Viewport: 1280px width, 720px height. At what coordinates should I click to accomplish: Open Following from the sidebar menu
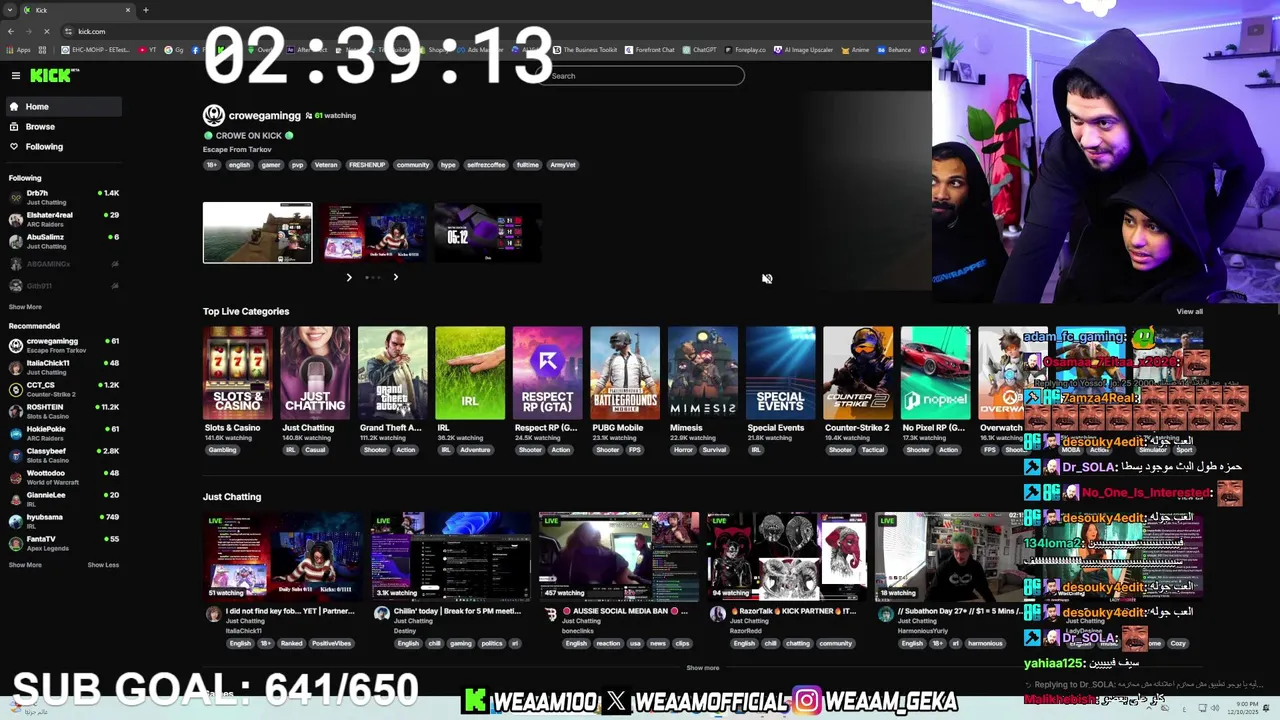[x=44, y=147]
